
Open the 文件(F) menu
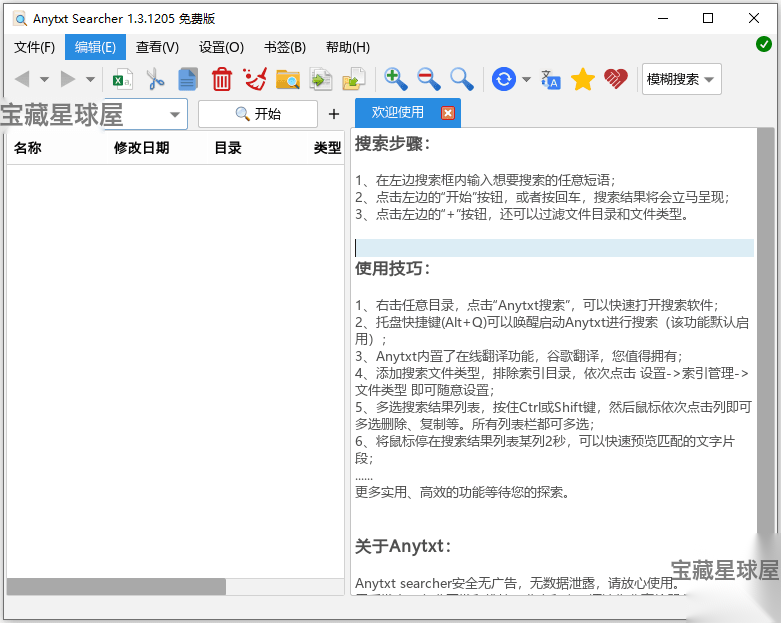point(34,47)
